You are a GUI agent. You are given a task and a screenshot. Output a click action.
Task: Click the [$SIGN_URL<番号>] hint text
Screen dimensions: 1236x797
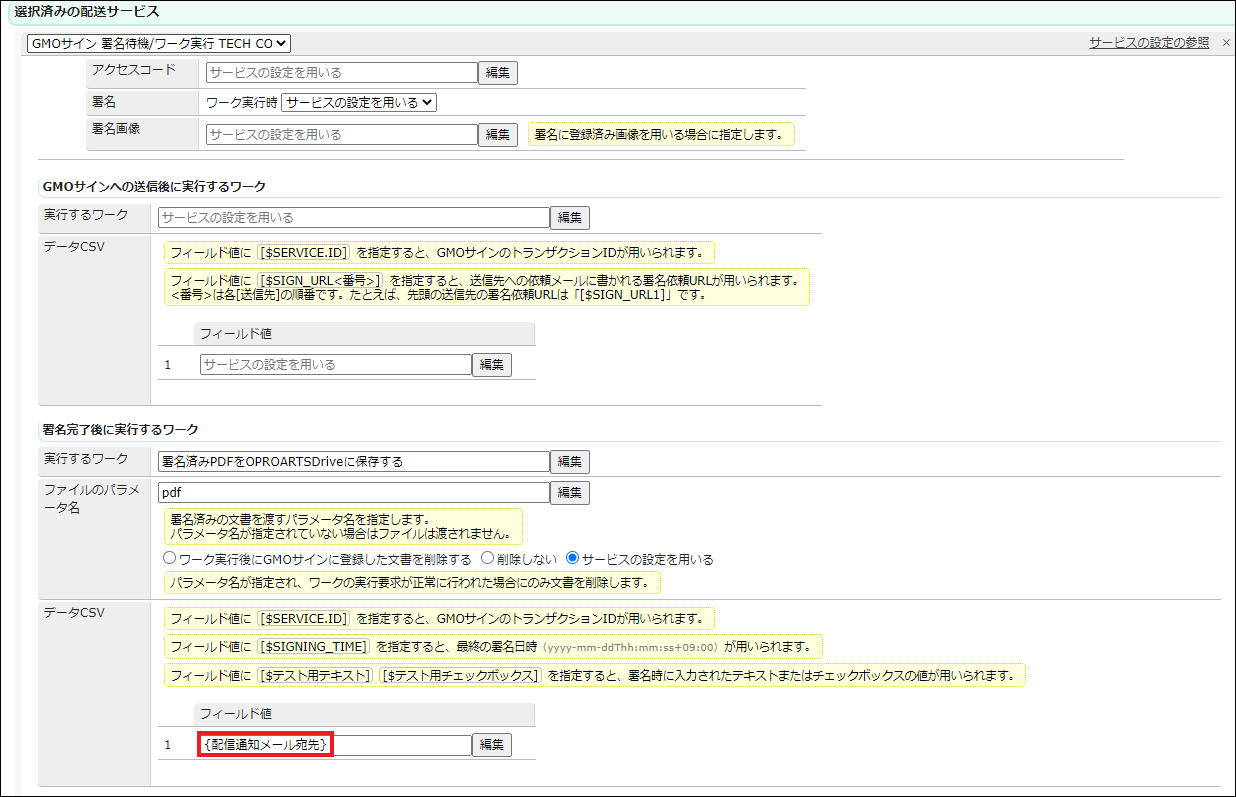click(320, 280)
